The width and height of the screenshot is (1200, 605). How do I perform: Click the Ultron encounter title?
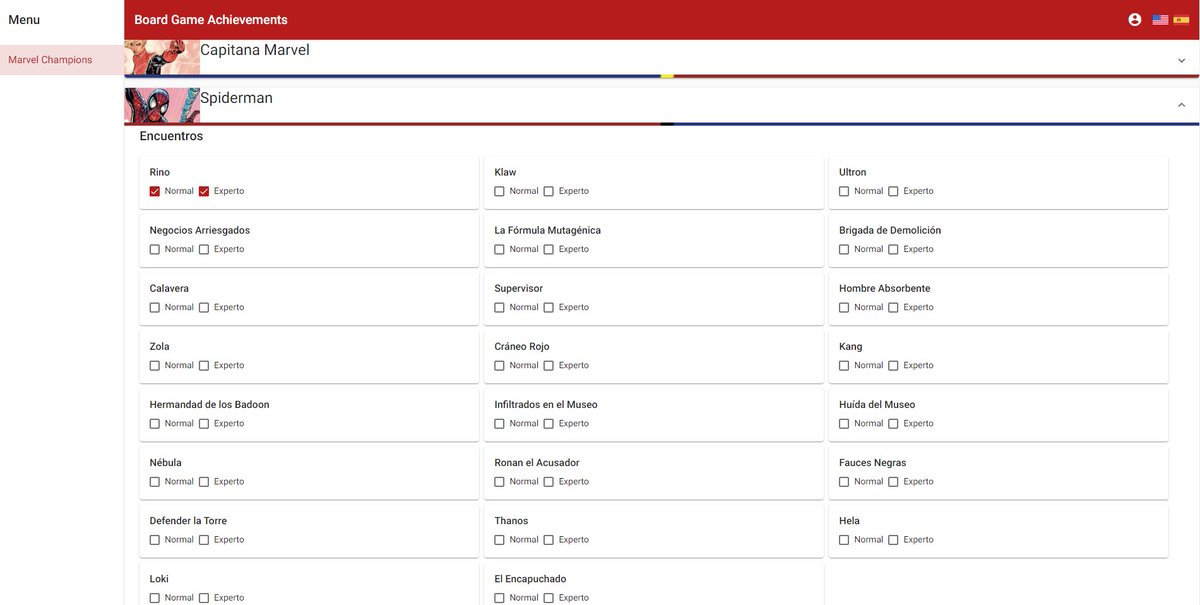click(x=853, y=172)
